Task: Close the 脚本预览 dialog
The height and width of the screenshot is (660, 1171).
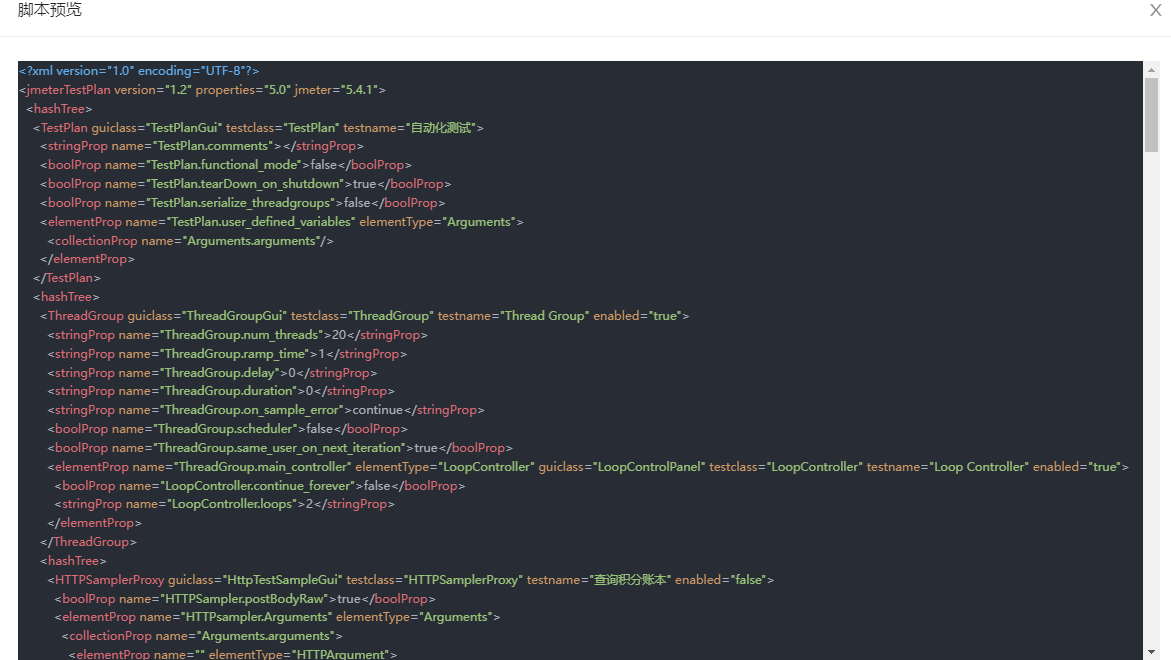Action: click(1156, 10)
